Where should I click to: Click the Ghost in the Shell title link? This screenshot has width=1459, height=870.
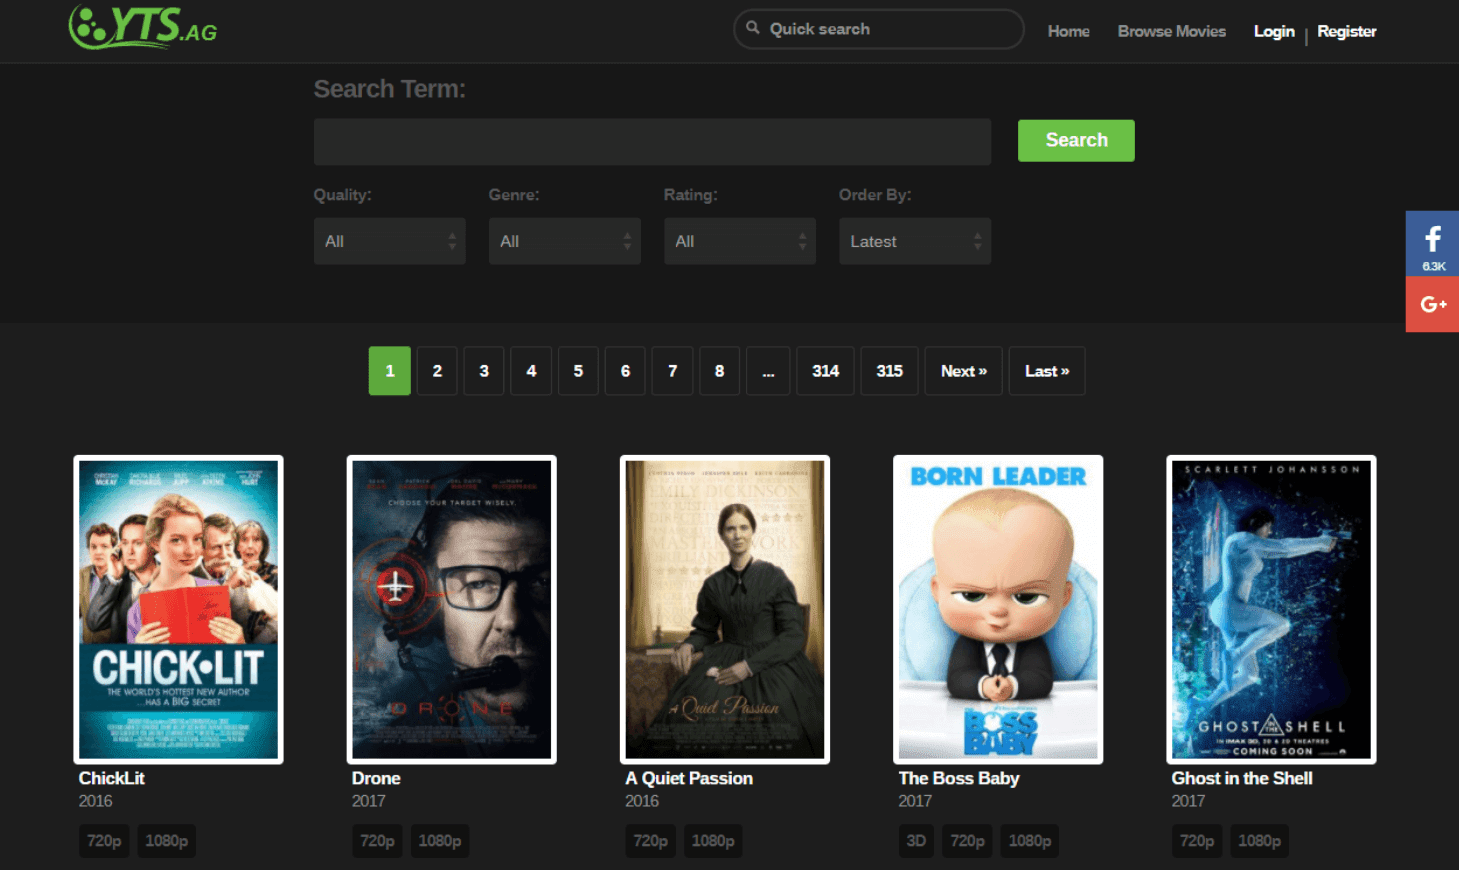pyautogui.click(x=1242, y=778)
